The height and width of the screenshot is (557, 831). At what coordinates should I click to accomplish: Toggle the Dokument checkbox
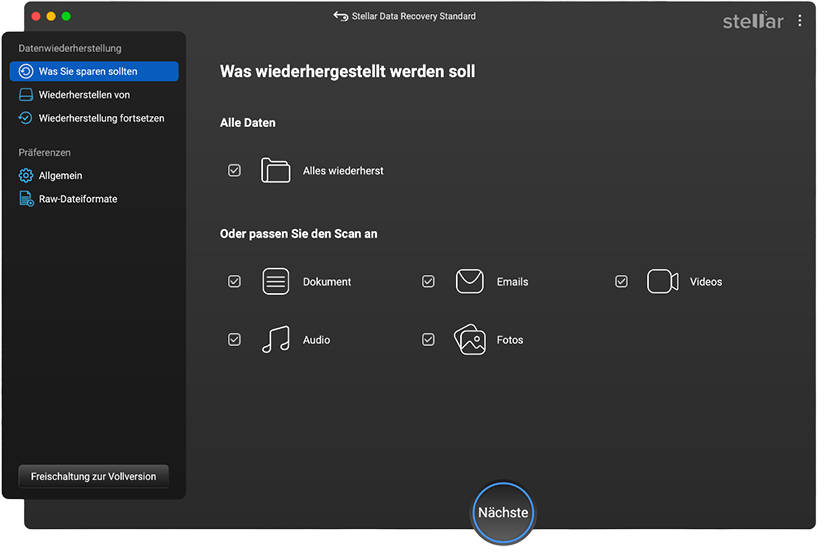coord(234,282)
